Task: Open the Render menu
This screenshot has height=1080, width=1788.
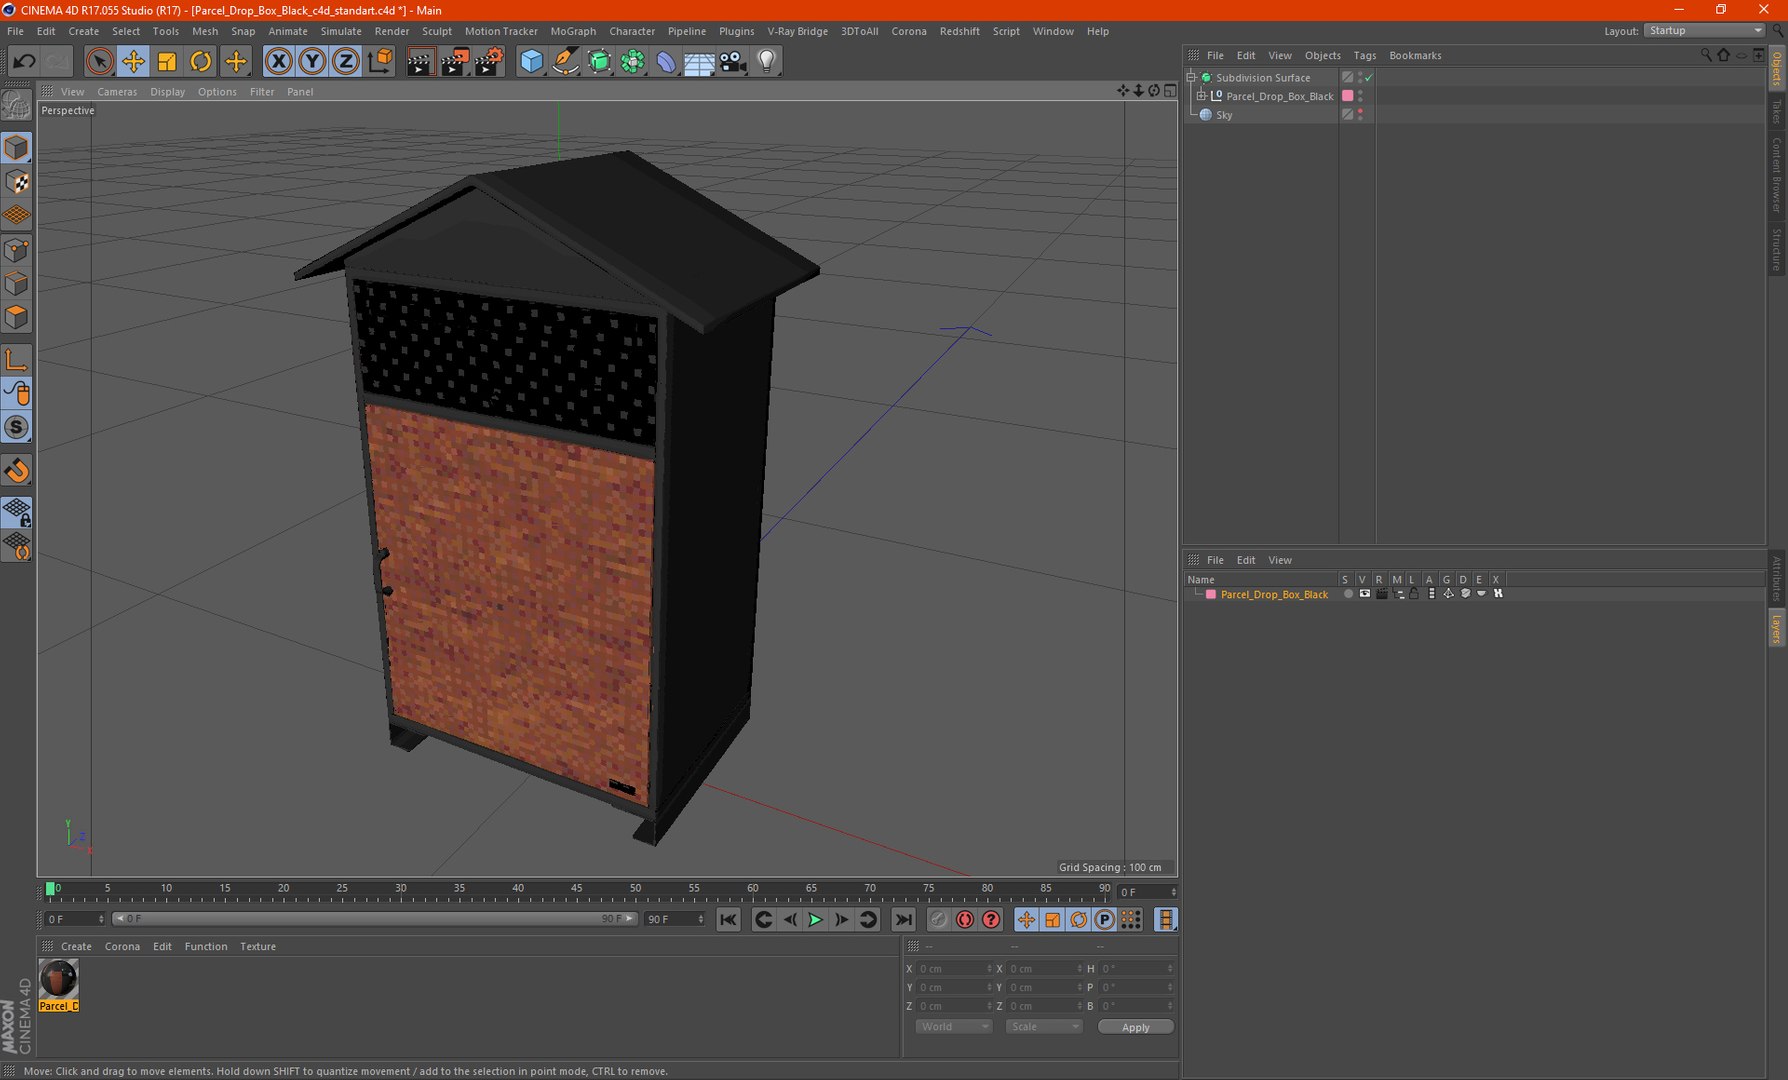Action: (392, 31)
